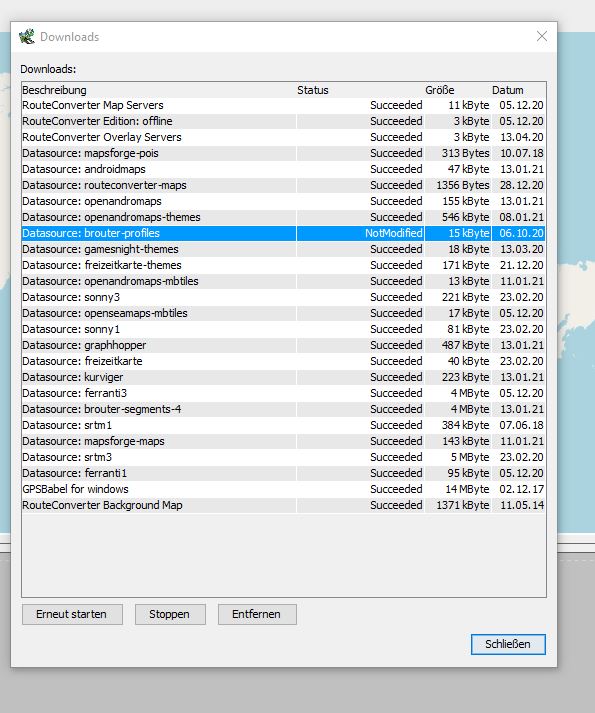Click the date 28.12.20 cell

[x=518, y=185]
